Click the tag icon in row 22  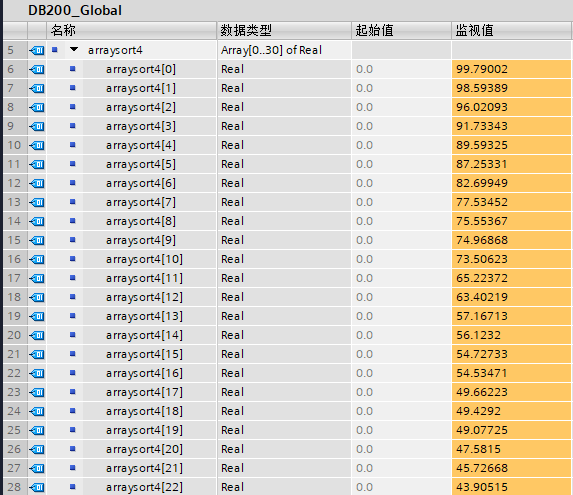[x=37, y=373]
